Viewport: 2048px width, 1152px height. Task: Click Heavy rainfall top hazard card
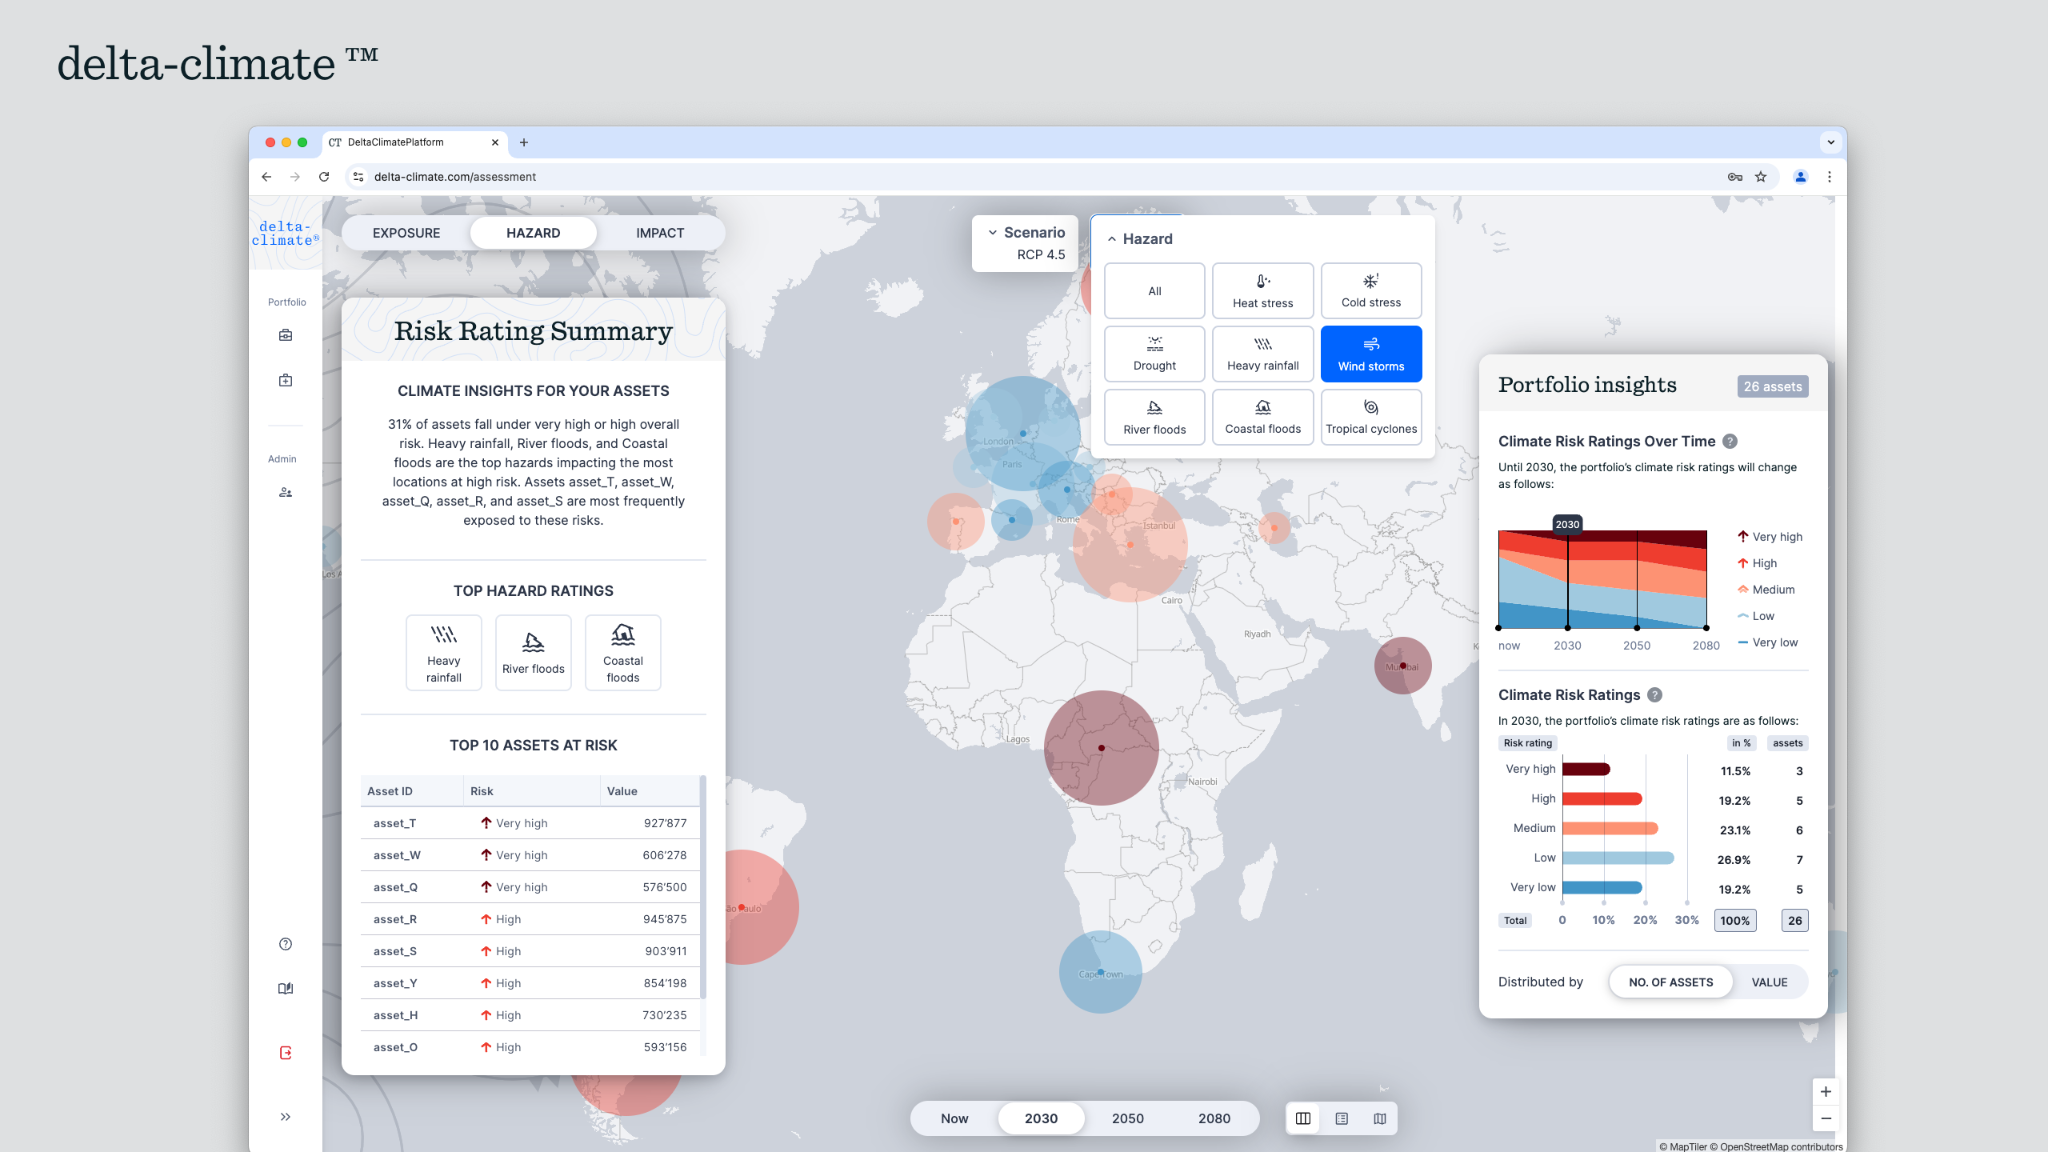444,653
